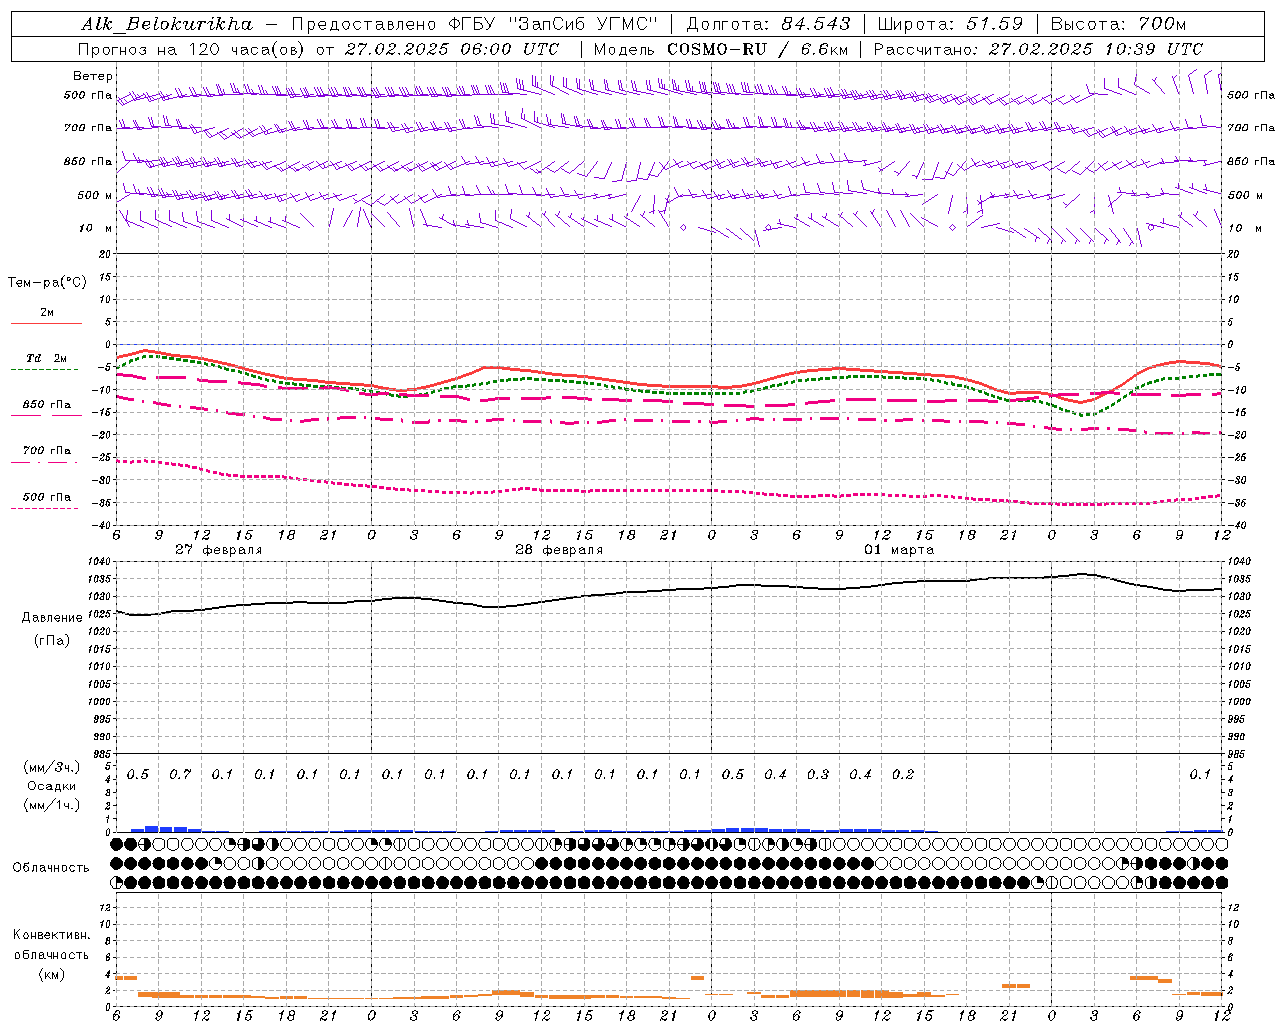This screenshot has height=1024, width=1280.
Task: Click the (км) convective cloud unit label
Action: 52,974
